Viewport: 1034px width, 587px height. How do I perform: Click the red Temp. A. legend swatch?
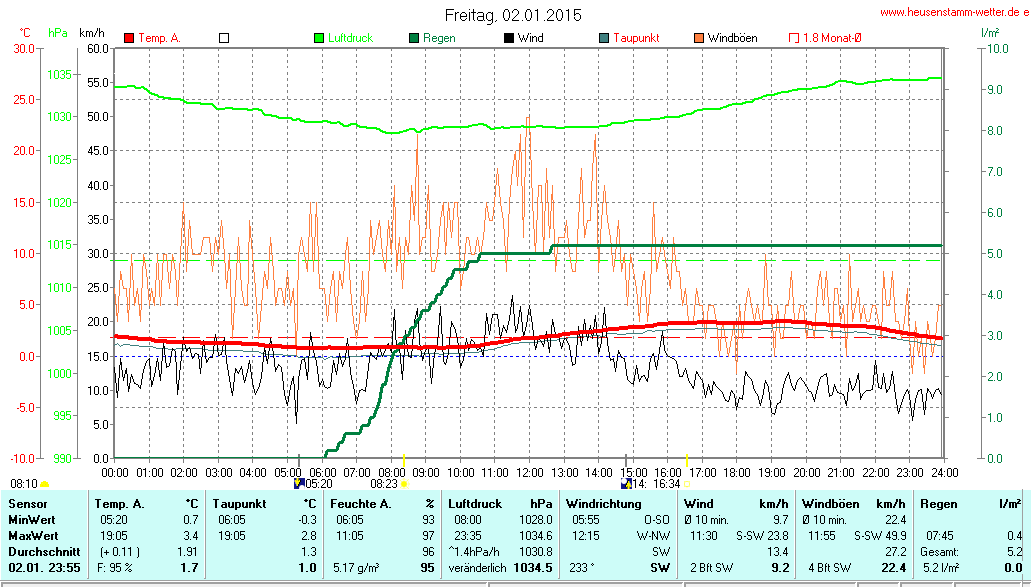click(129, 38)
